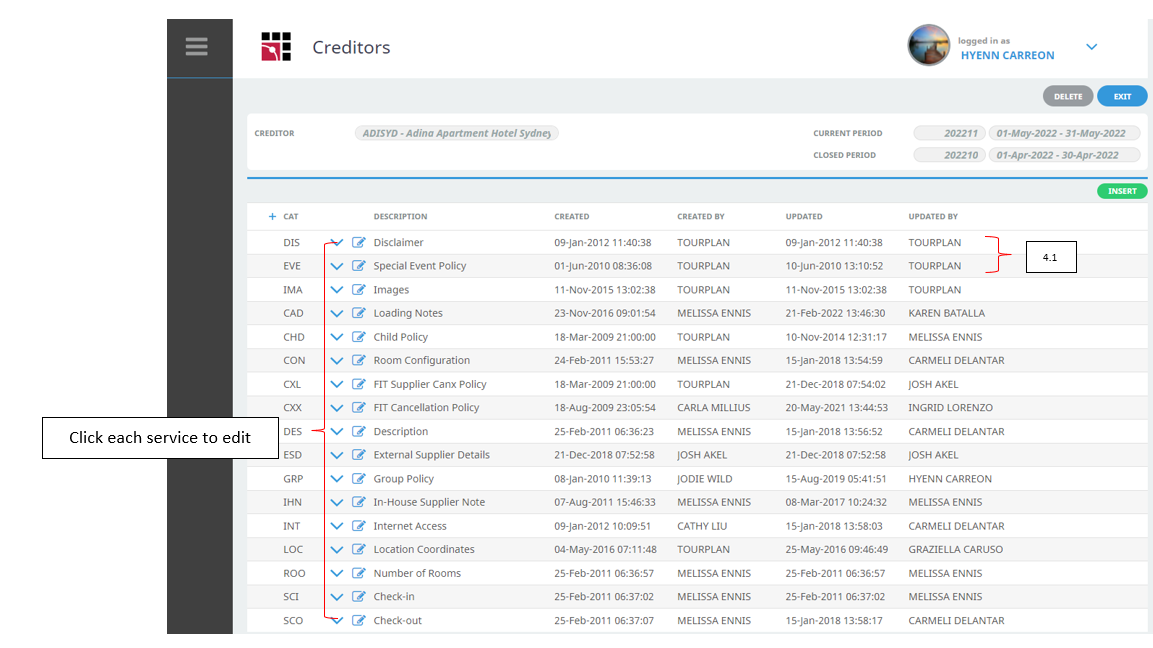Expand the Room Configuration row chevron

point(337,360)
